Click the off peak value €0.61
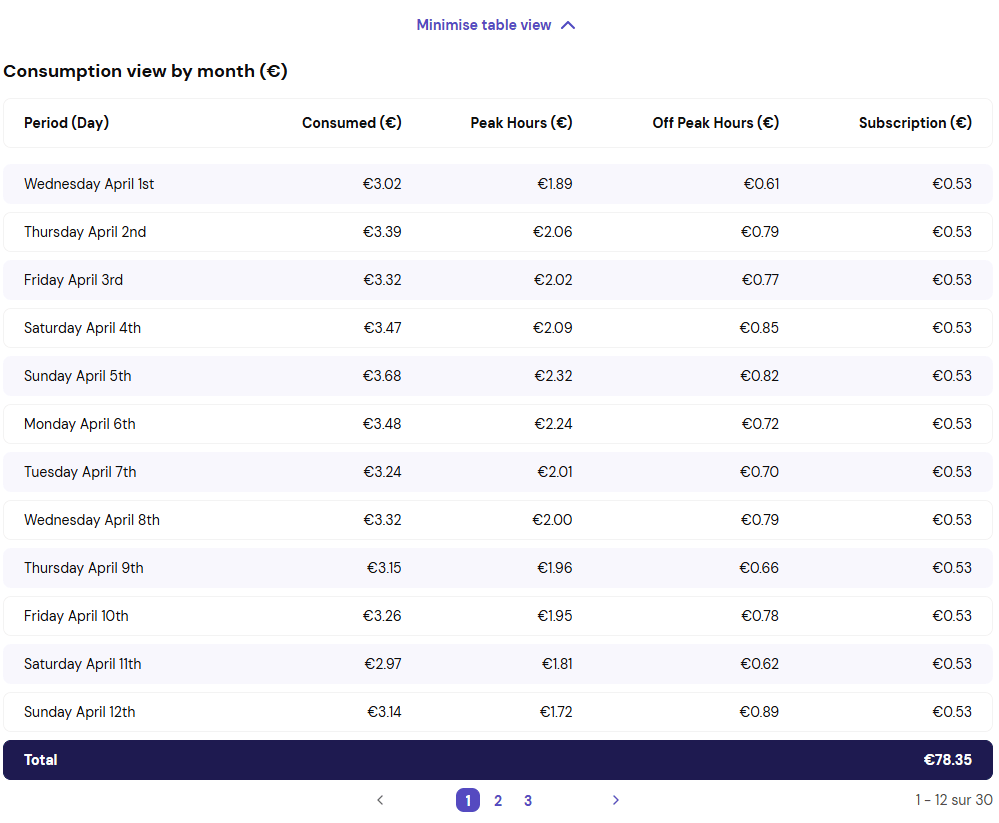 [x=761, y=184]
